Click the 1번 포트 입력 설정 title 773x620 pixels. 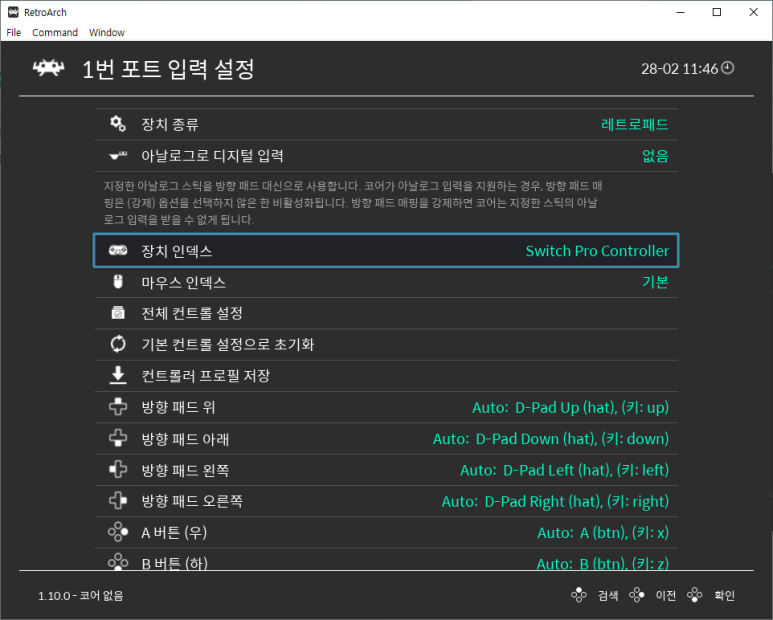click(168, 69)
